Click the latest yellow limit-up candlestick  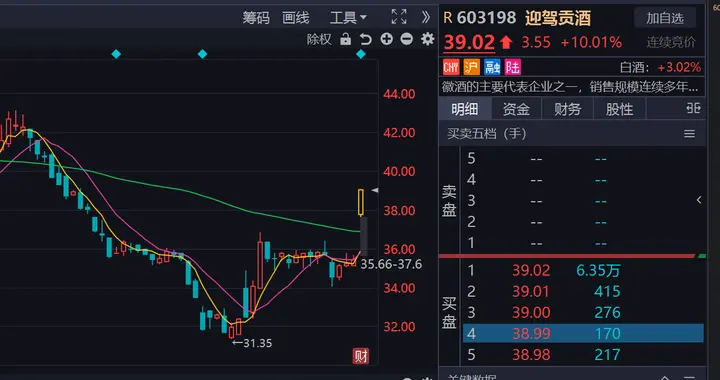[x=361, y=202]
